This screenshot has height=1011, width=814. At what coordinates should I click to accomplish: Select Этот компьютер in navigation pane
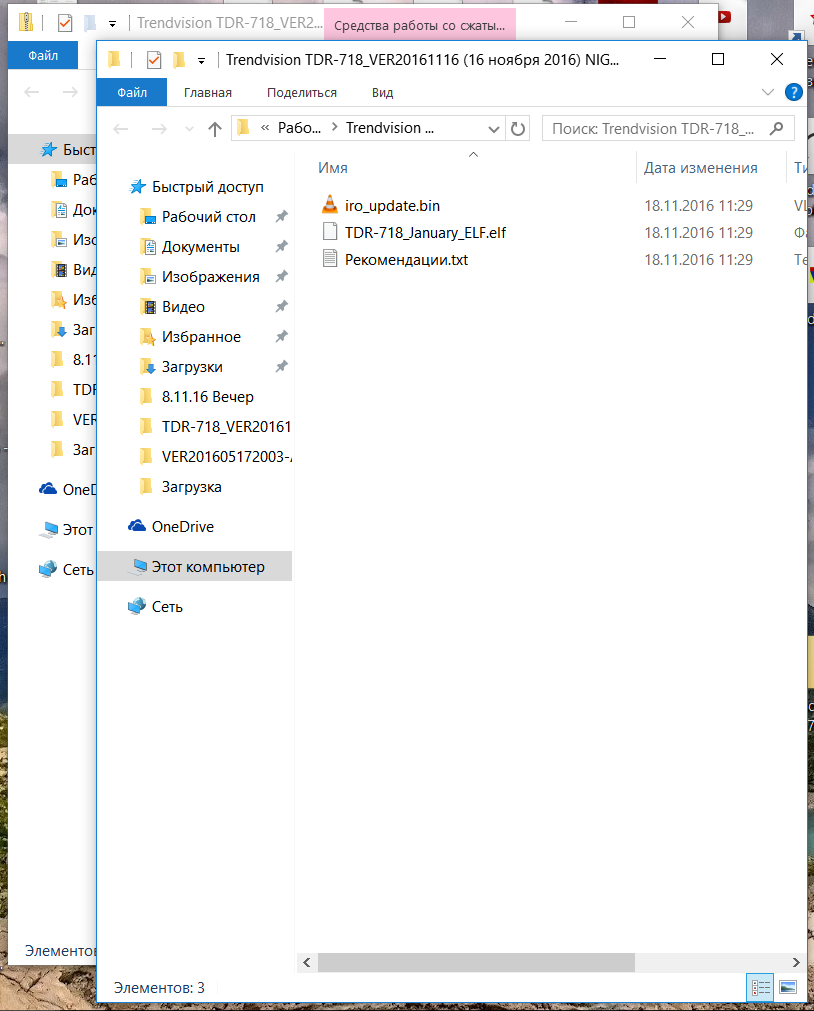click(x=207, y=567)
